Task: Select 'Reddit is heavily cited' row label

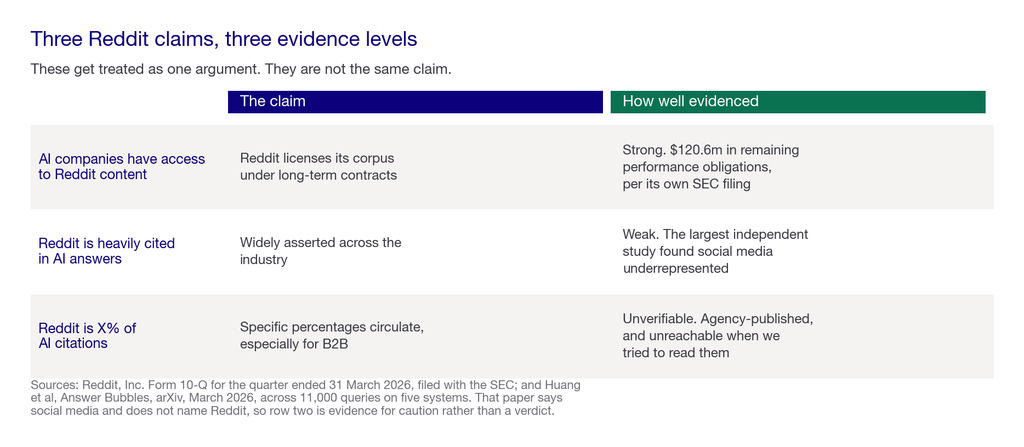Action: coord(106,251)
